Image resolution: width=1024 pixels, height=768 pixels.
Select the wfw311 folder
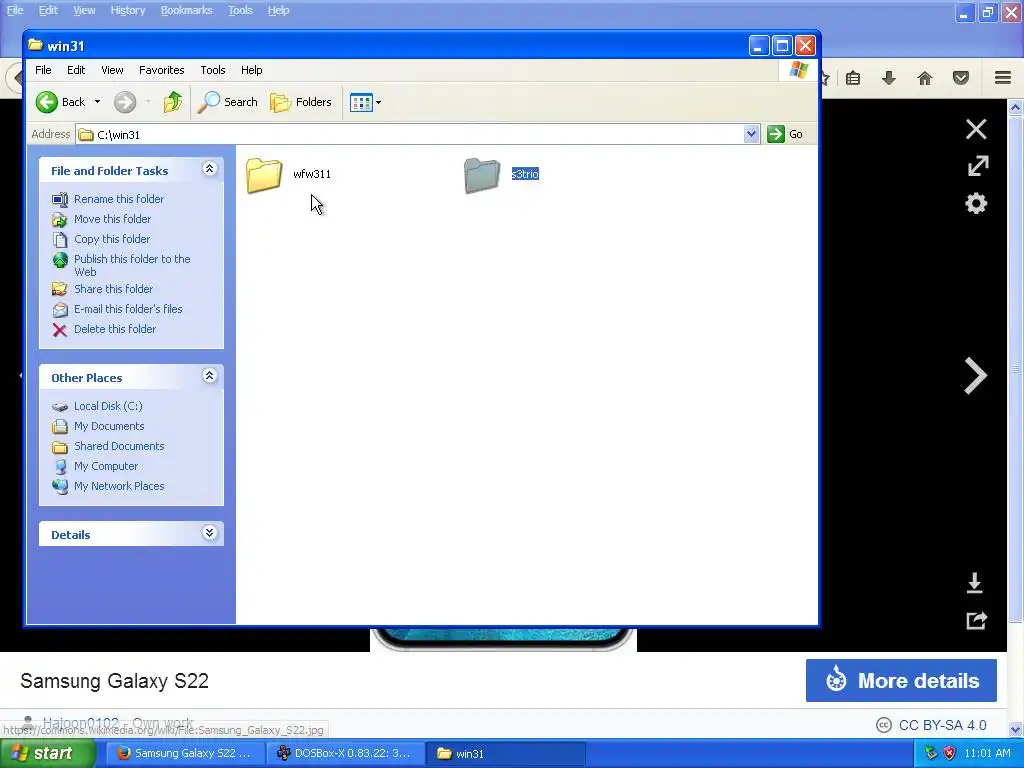289,175
